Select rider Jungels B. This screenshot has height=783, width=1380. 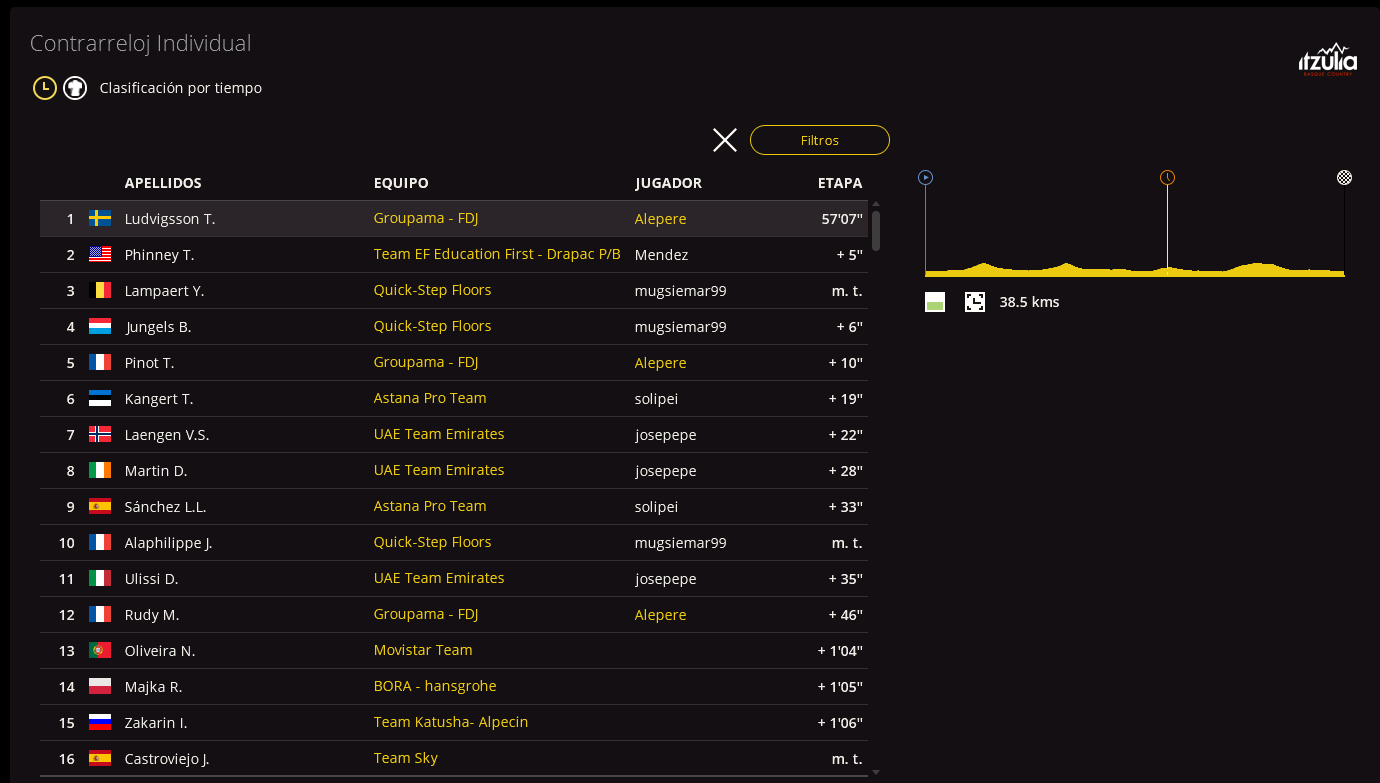(159, 327)
